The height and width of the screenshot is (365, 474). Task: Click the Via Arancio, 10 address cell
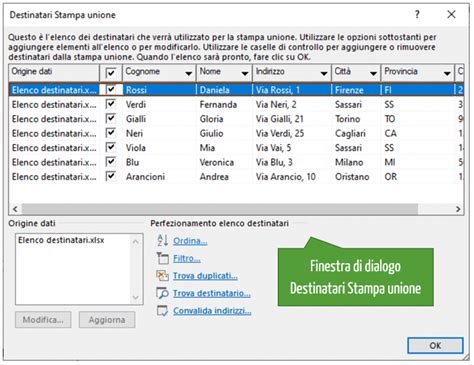click(292, 177)
